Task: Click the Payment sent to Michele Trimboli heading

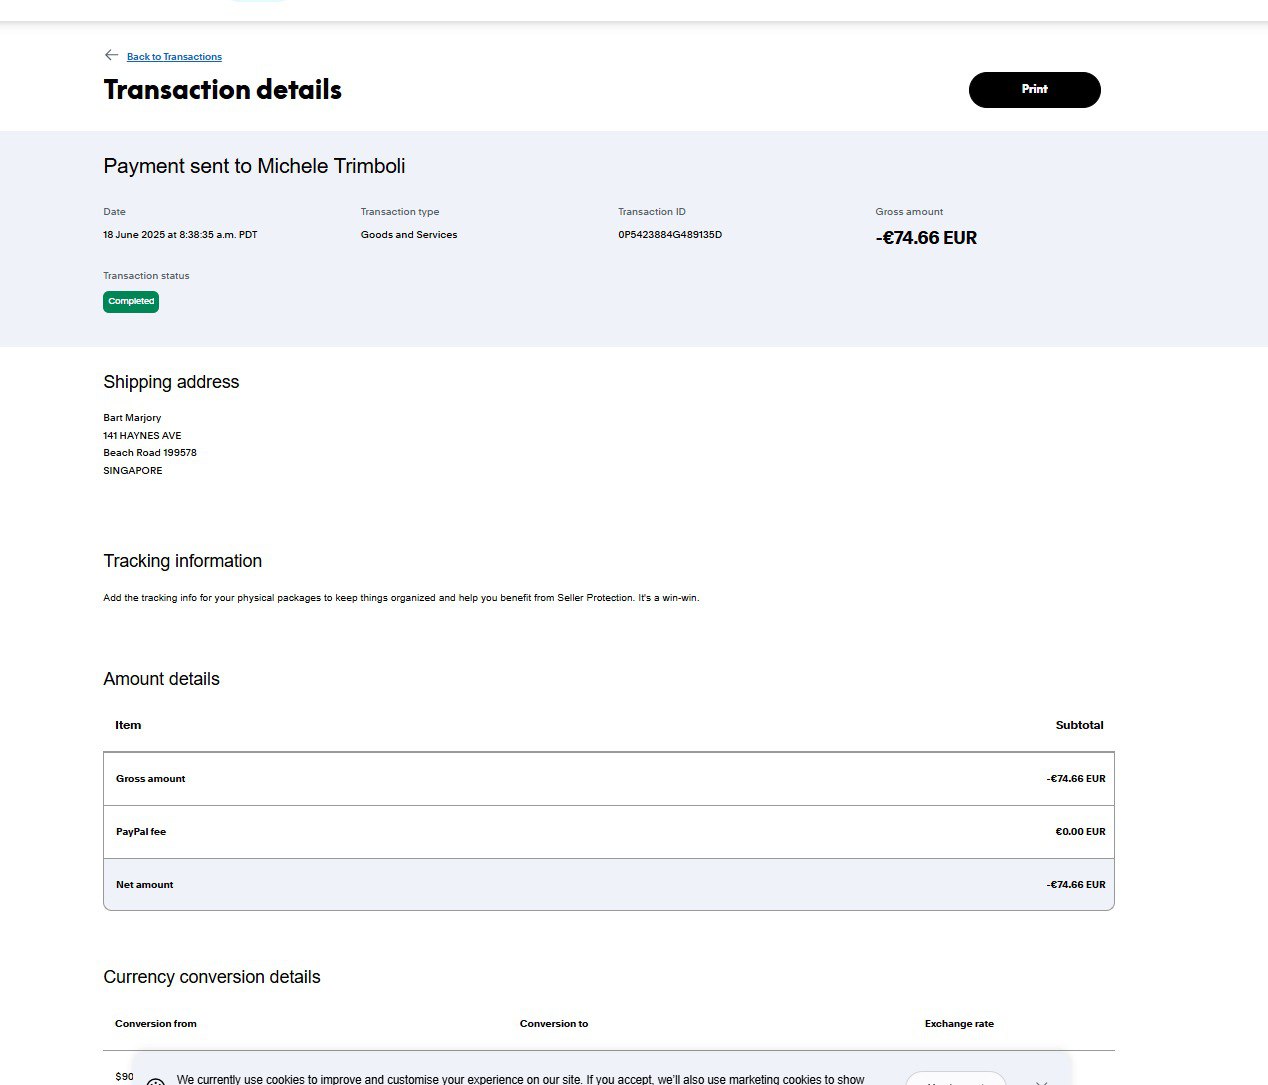Action: pos(254,166)
